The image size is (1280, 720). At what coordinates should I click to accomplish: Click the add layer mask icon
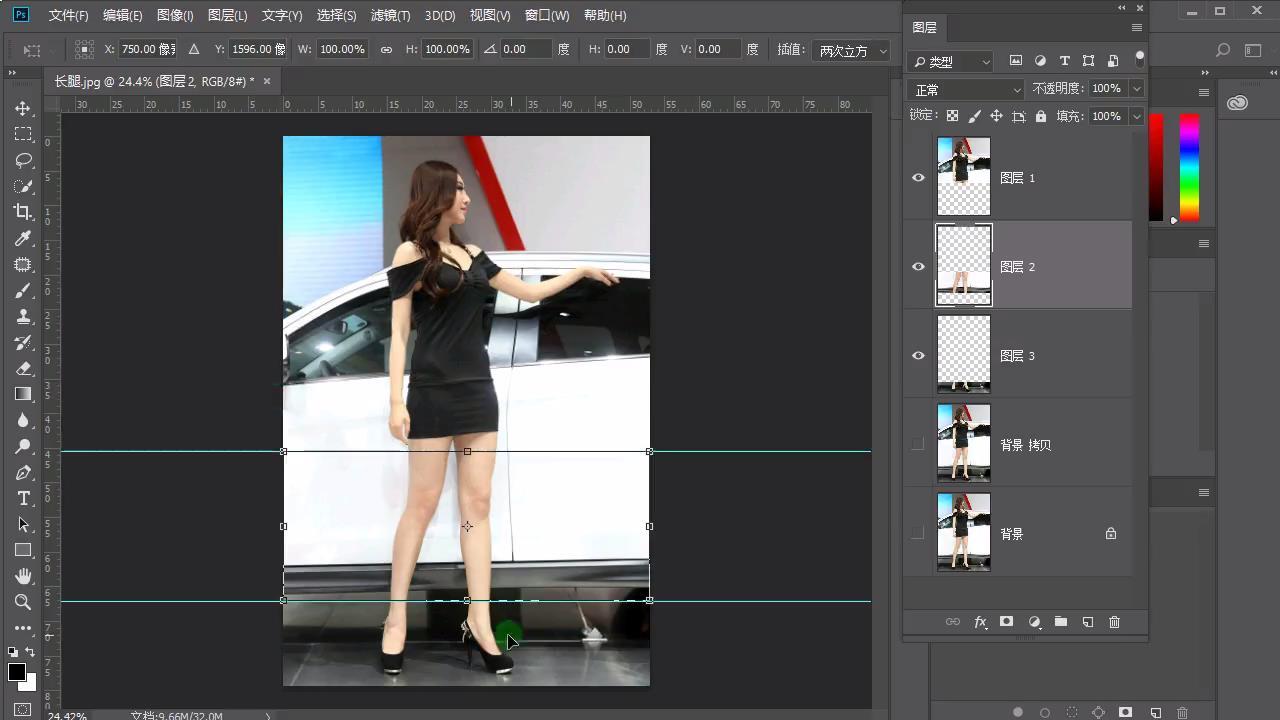tap(1007, 622)
